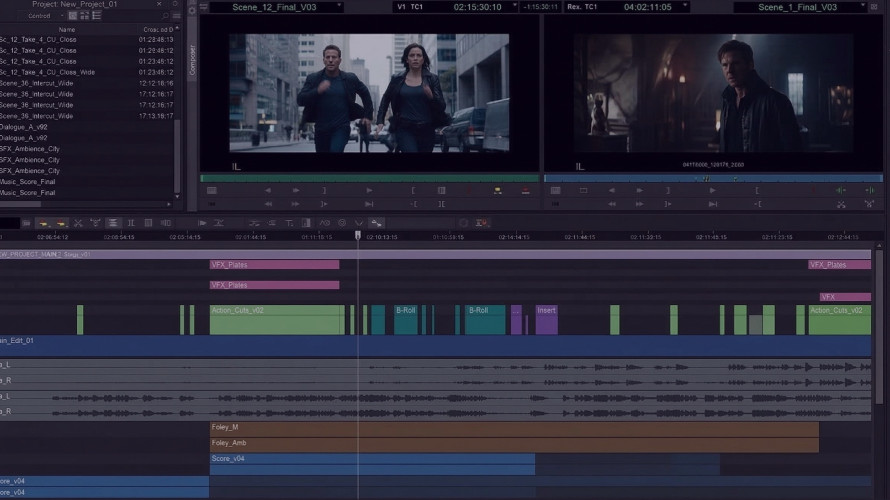Rewind the source monitor

(268, 204)
